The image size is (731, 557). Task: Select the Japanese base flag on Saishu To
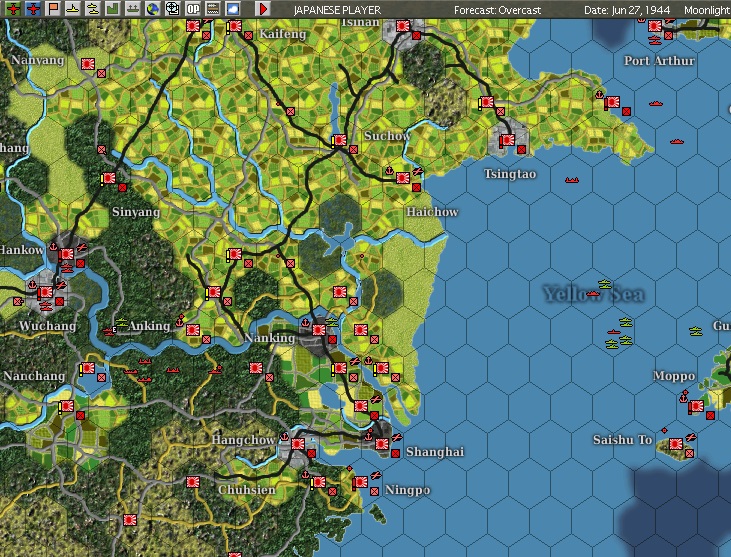(676, 443)
